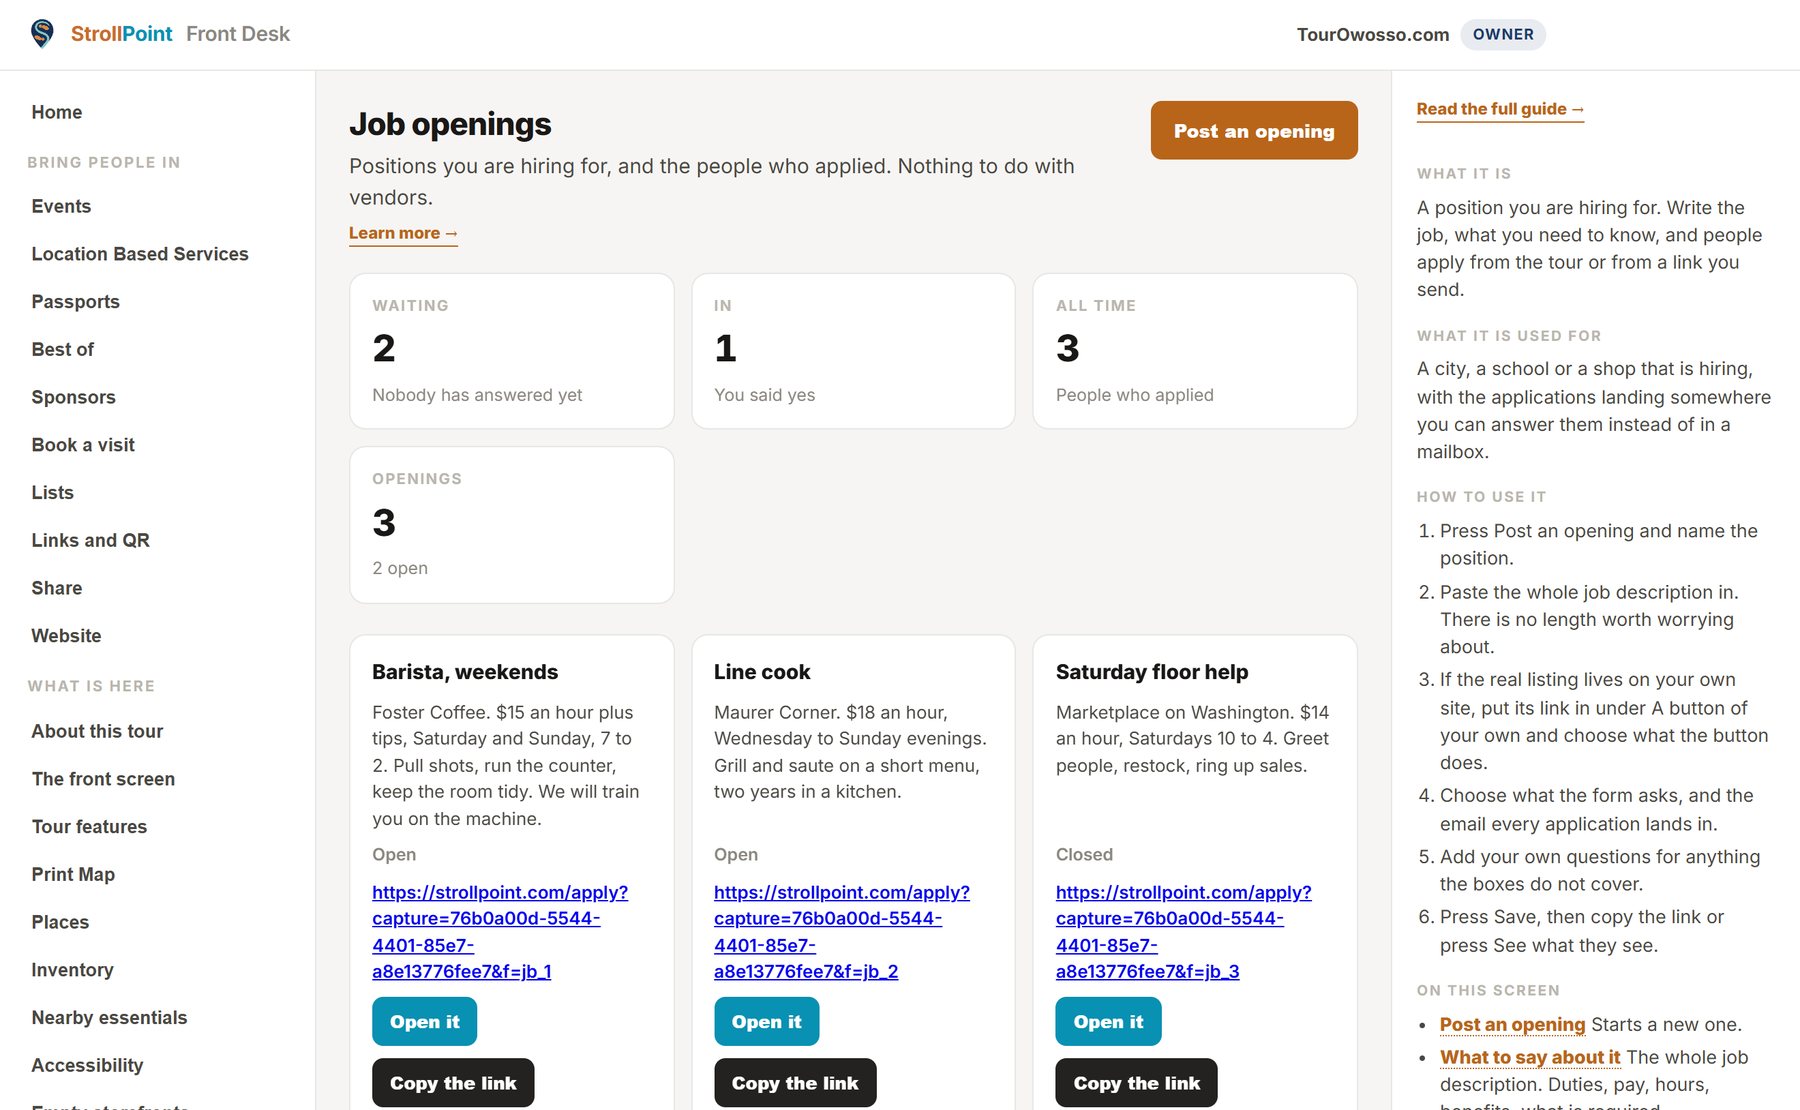Click the Saturday floor help Closed status
1800x1110 pixels.
pyautogui.click(x=1084, y=854)
